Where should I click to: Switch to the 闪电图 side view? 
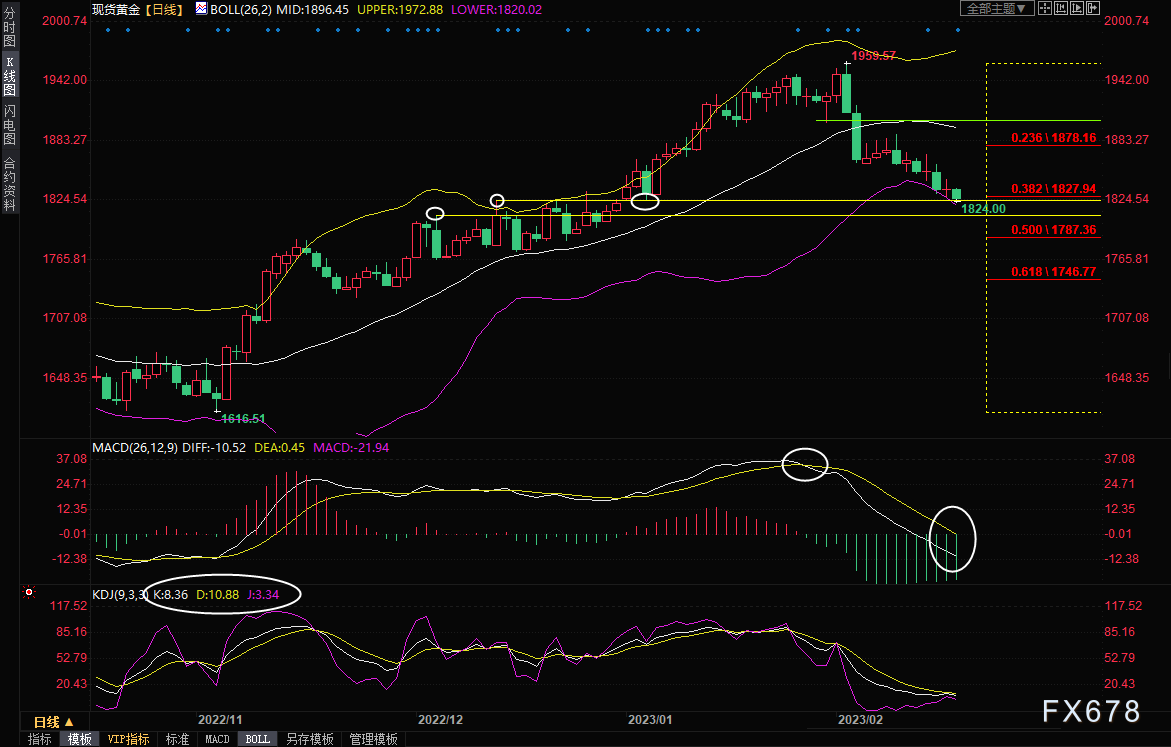9,125
